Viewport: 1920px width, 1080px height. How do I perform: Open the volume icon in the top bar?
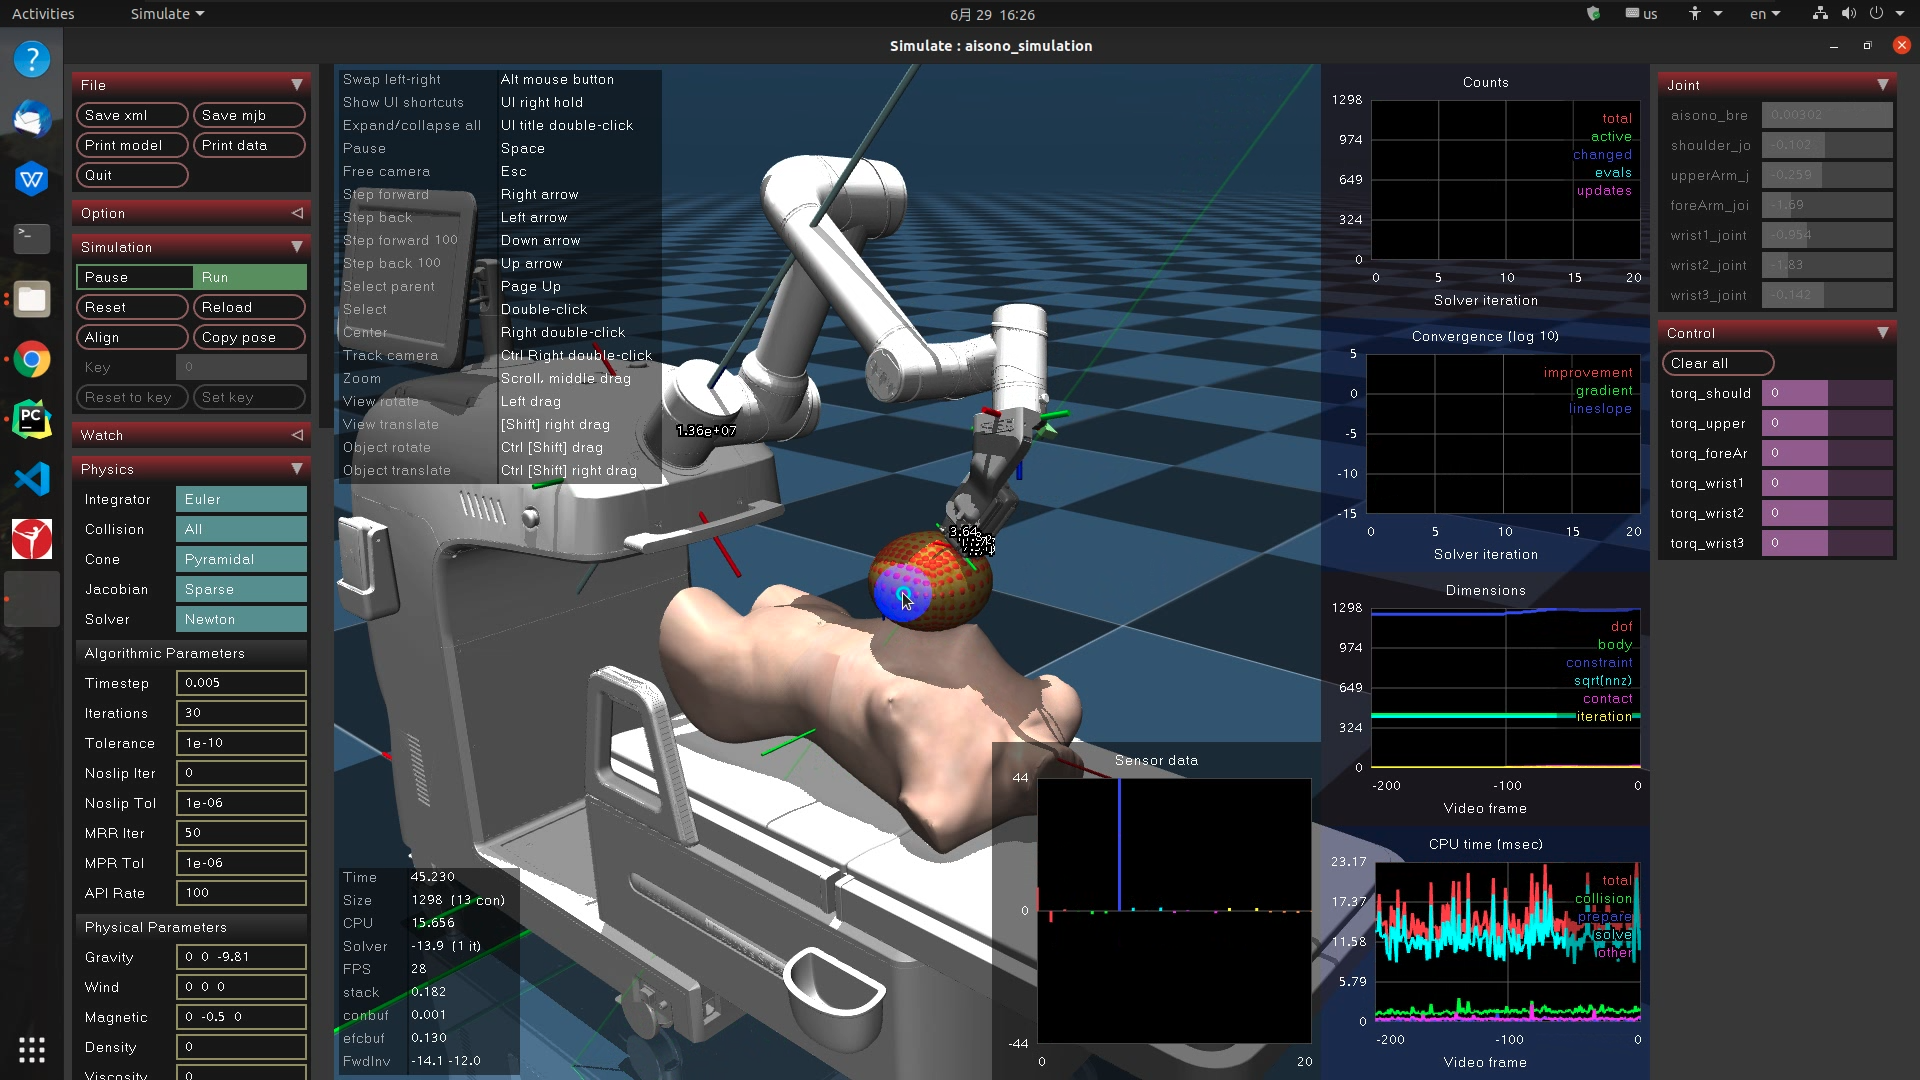pos(1848,14)
